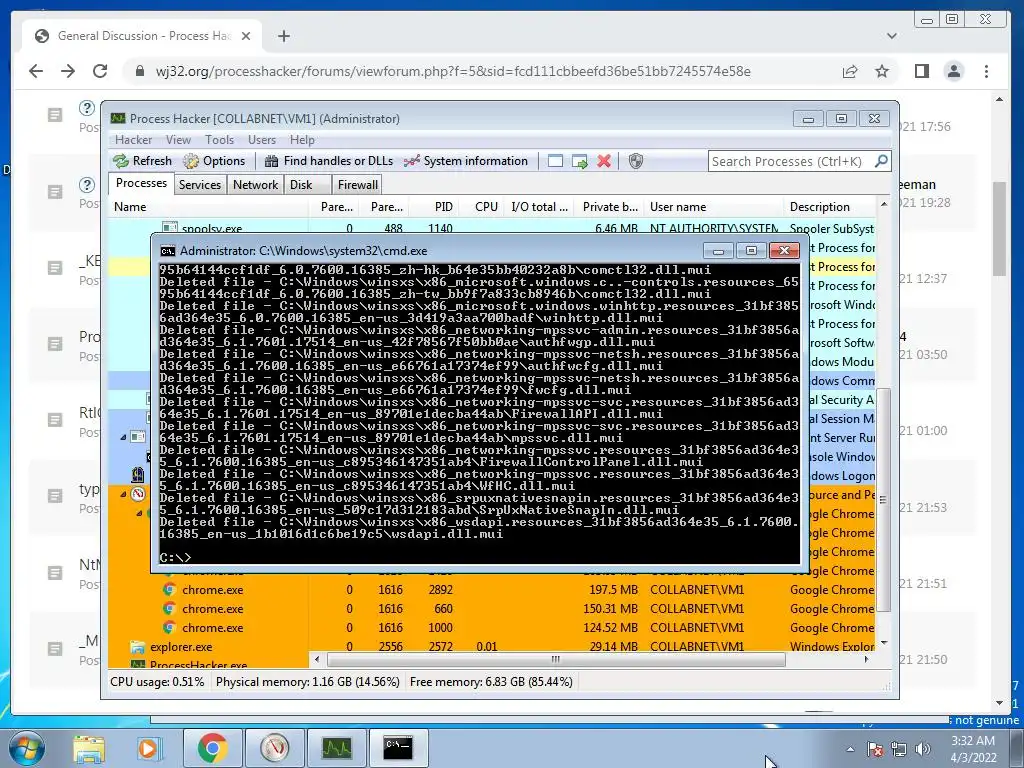Image resolution: width=1024 pixels, height=768 pixels.
Task: Click the Process Hacker horizontal scrollbar thumb
Action: coord(556,660)
